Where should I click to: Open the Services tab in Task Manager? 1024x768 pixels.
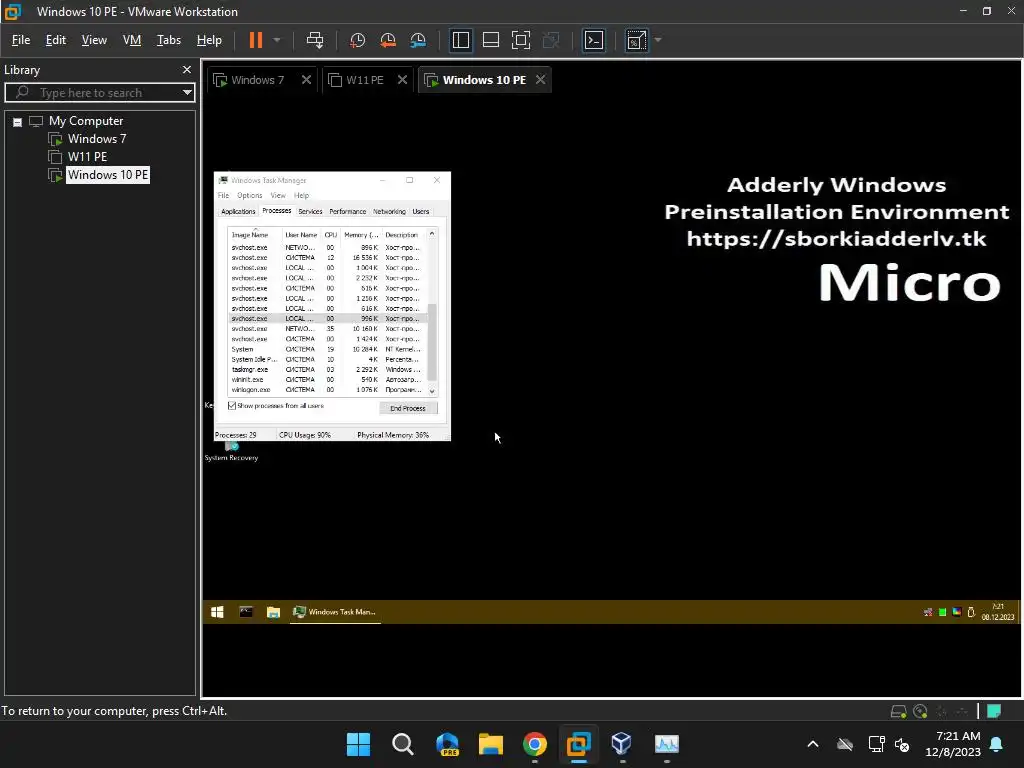(x=310, y=212)
